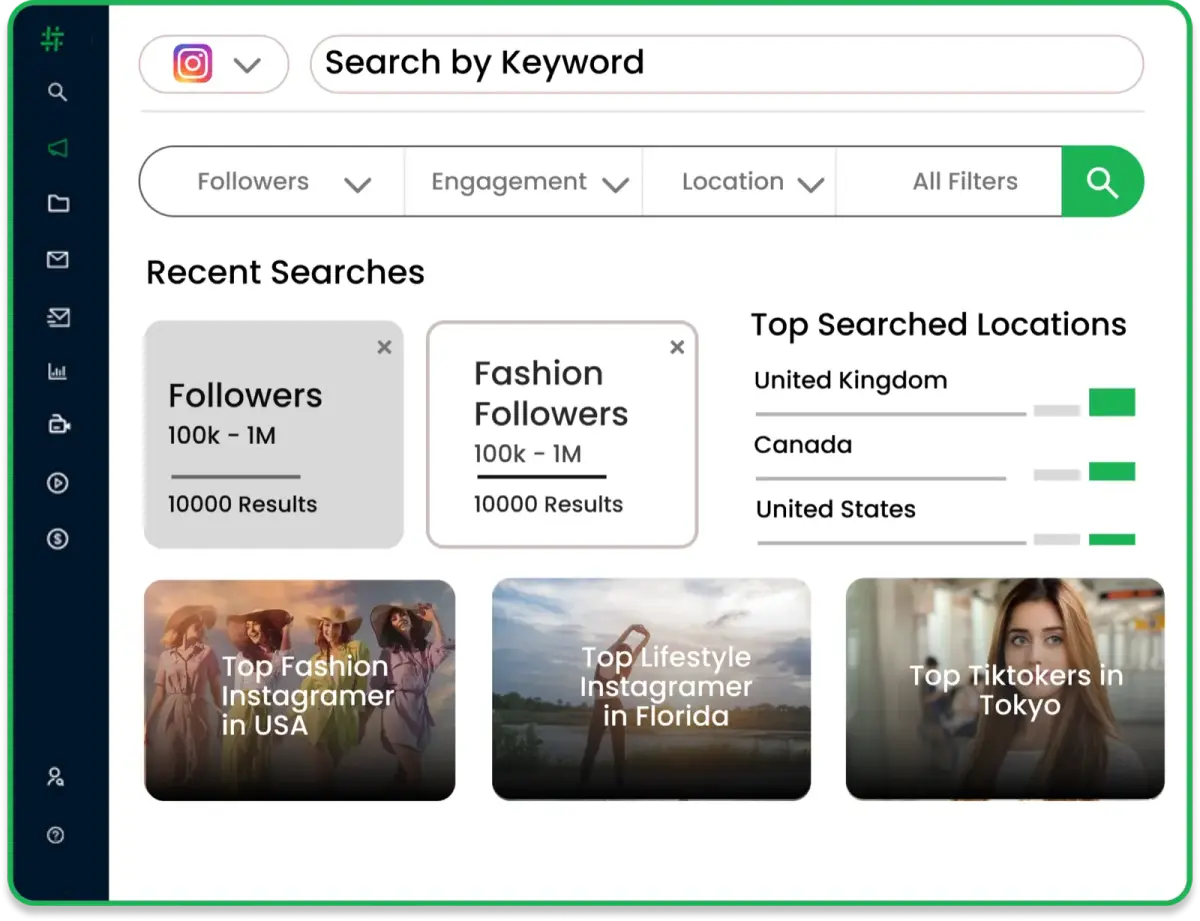
Task: Open the bar chart analytics icon
Action: tap(57, 372)
